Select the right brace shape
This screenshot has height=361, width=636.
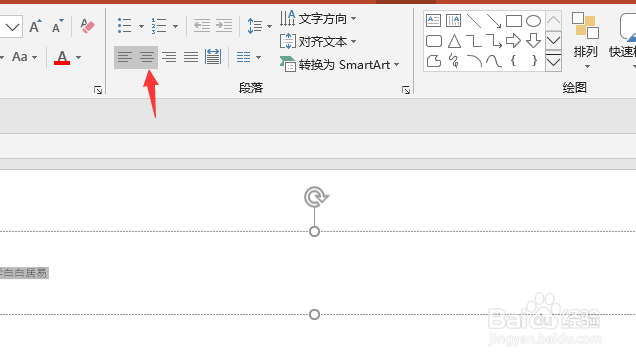(534, 61)
